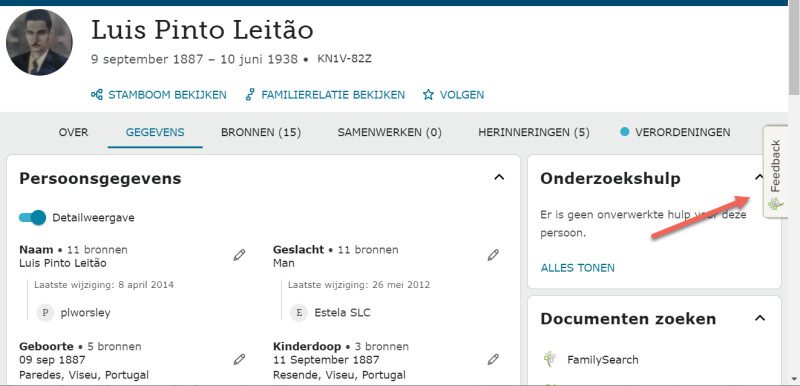Go to Samenwerken (0) tab

tap(389, 133)
